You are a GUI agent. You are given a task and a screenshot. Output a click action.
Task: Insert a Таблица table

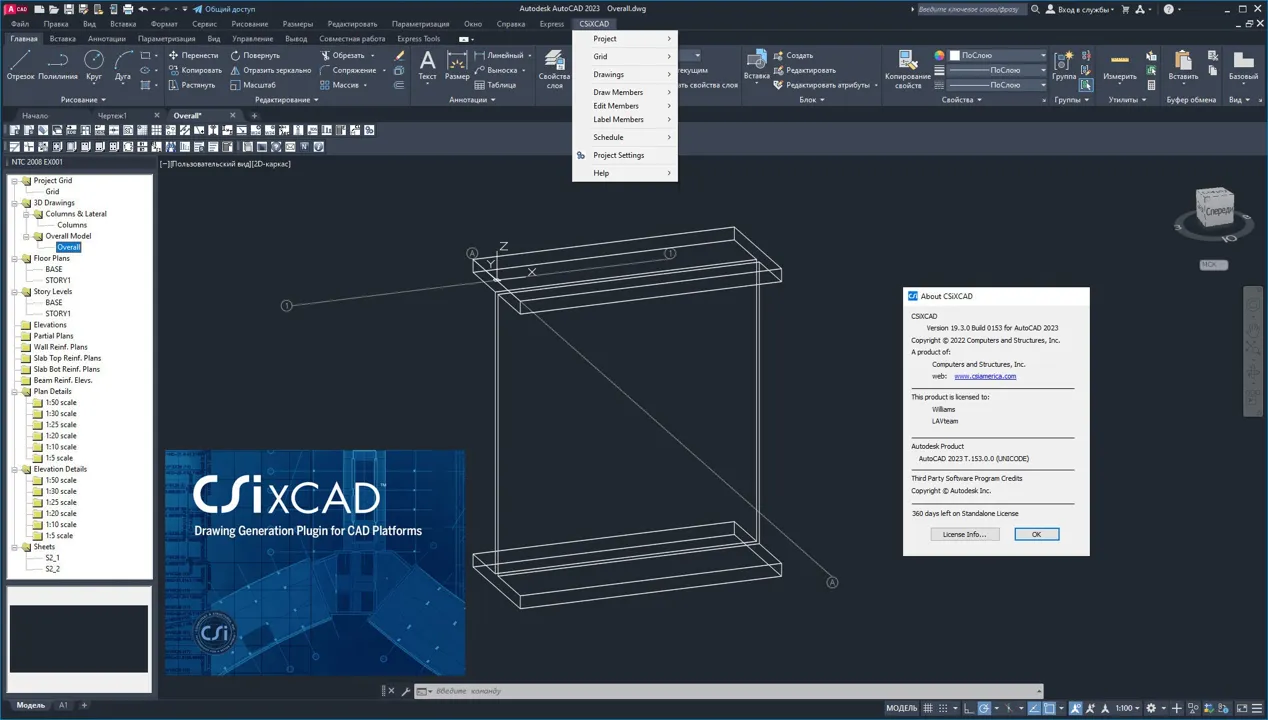tap(495, 85)
